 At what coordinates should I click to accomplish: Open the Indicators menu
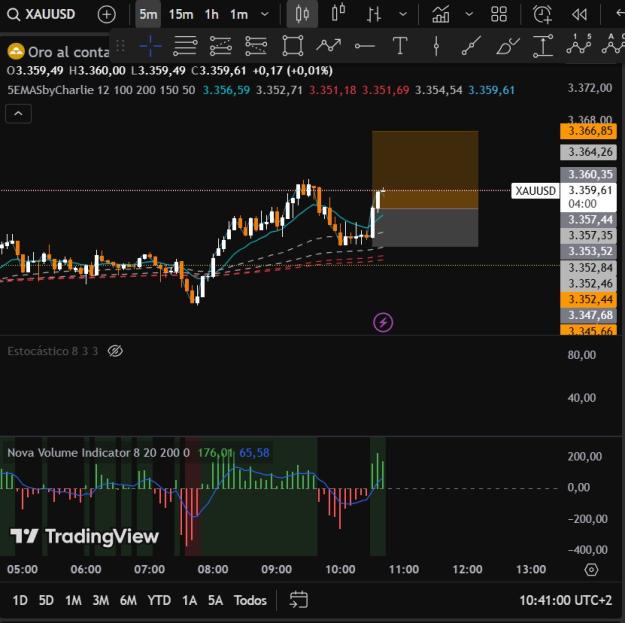coord(441,15)
